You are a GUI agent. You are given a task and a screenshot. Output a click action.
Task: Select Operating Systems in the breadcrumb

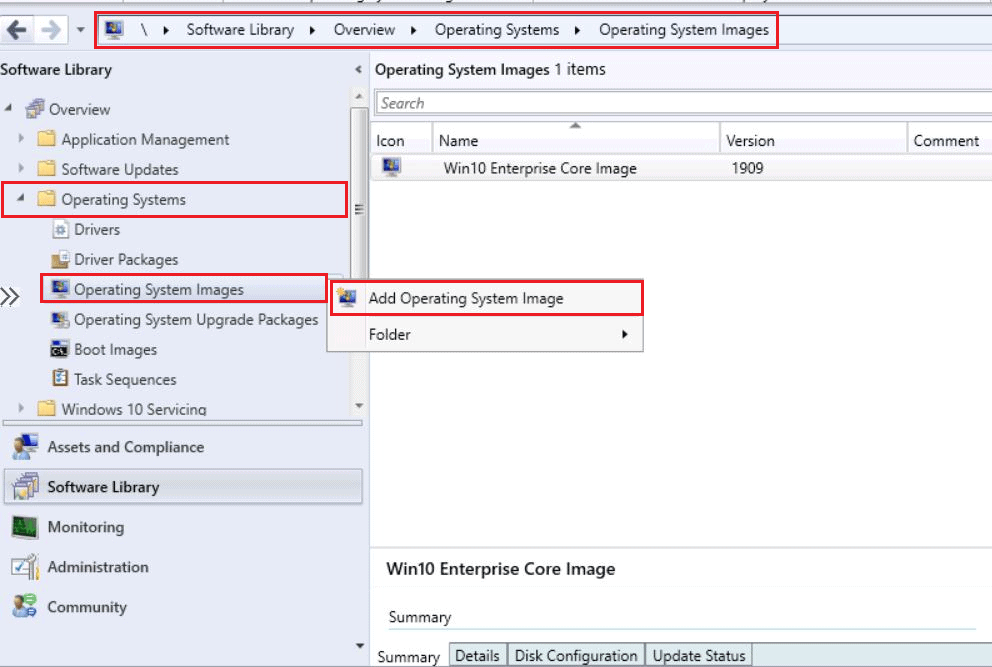pos(497,30)
